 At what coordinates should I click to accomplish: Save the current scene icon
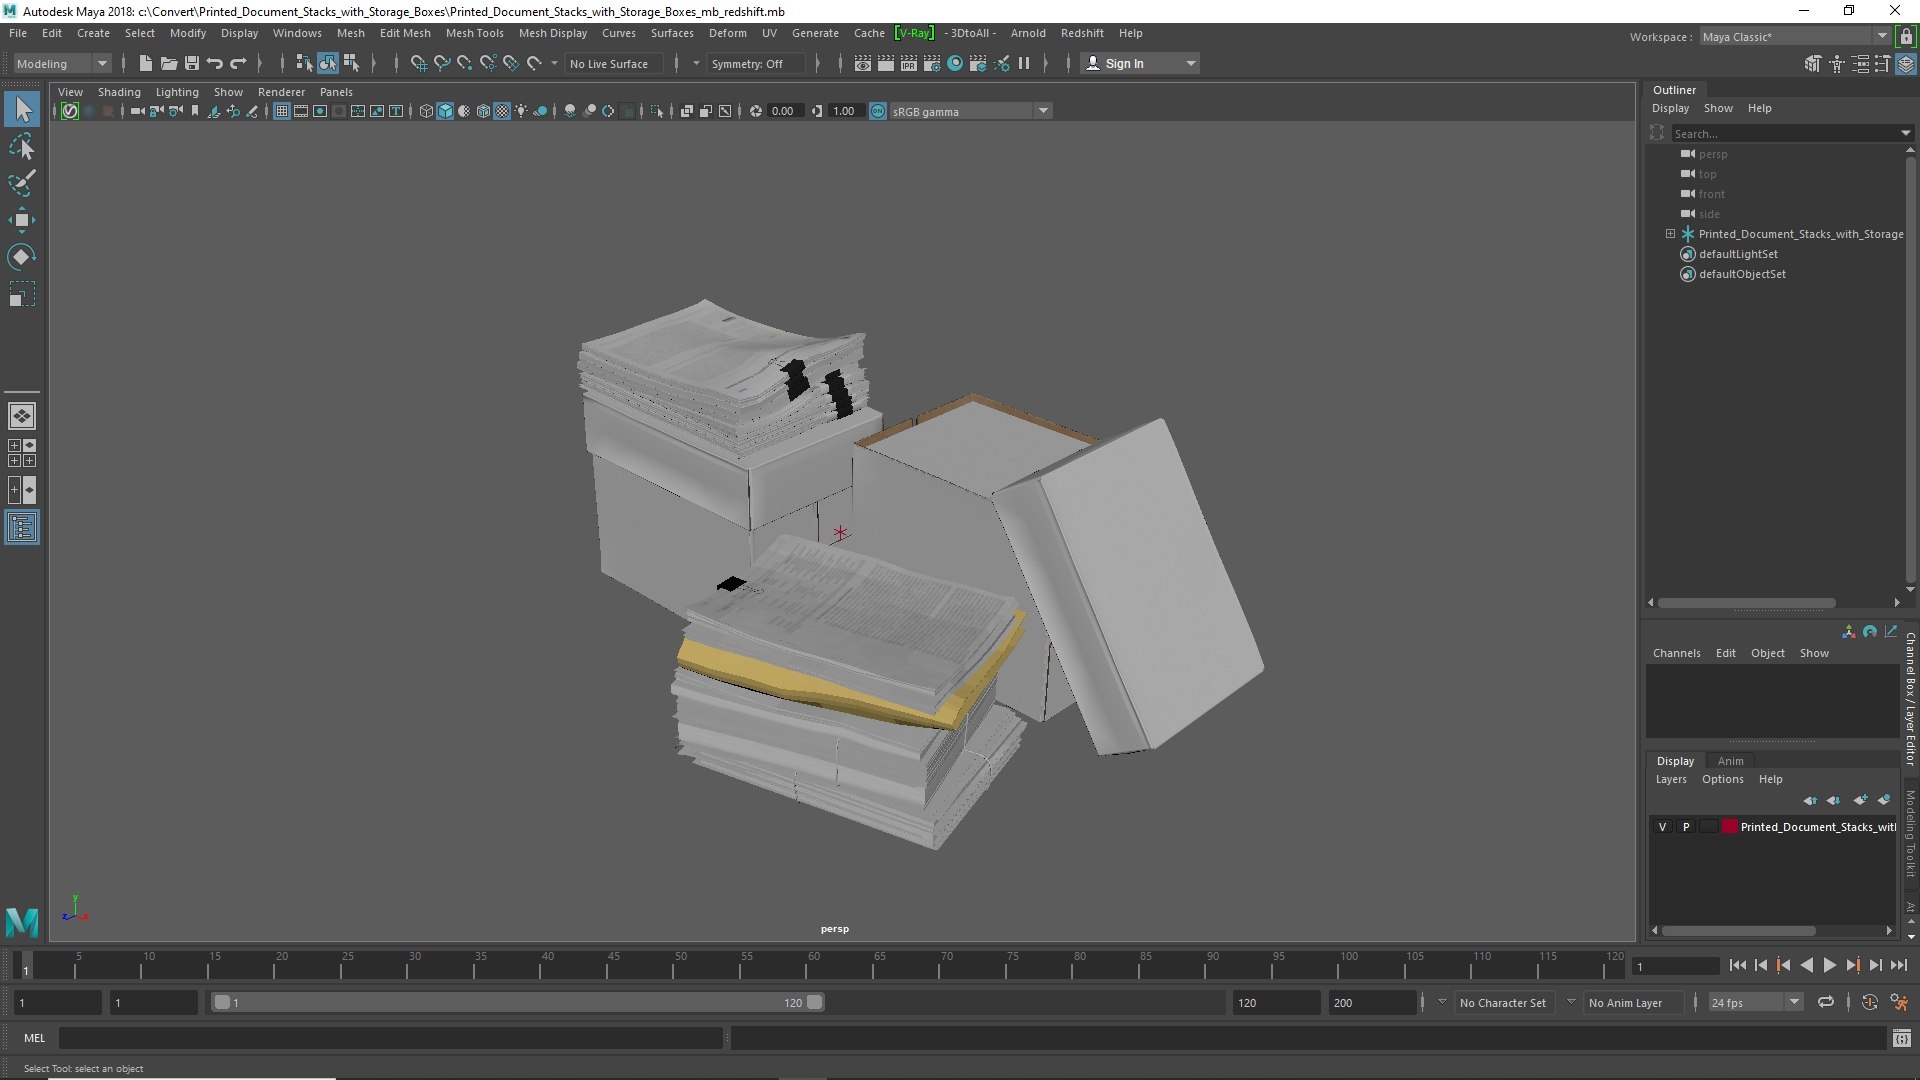[x=191, y=63]
